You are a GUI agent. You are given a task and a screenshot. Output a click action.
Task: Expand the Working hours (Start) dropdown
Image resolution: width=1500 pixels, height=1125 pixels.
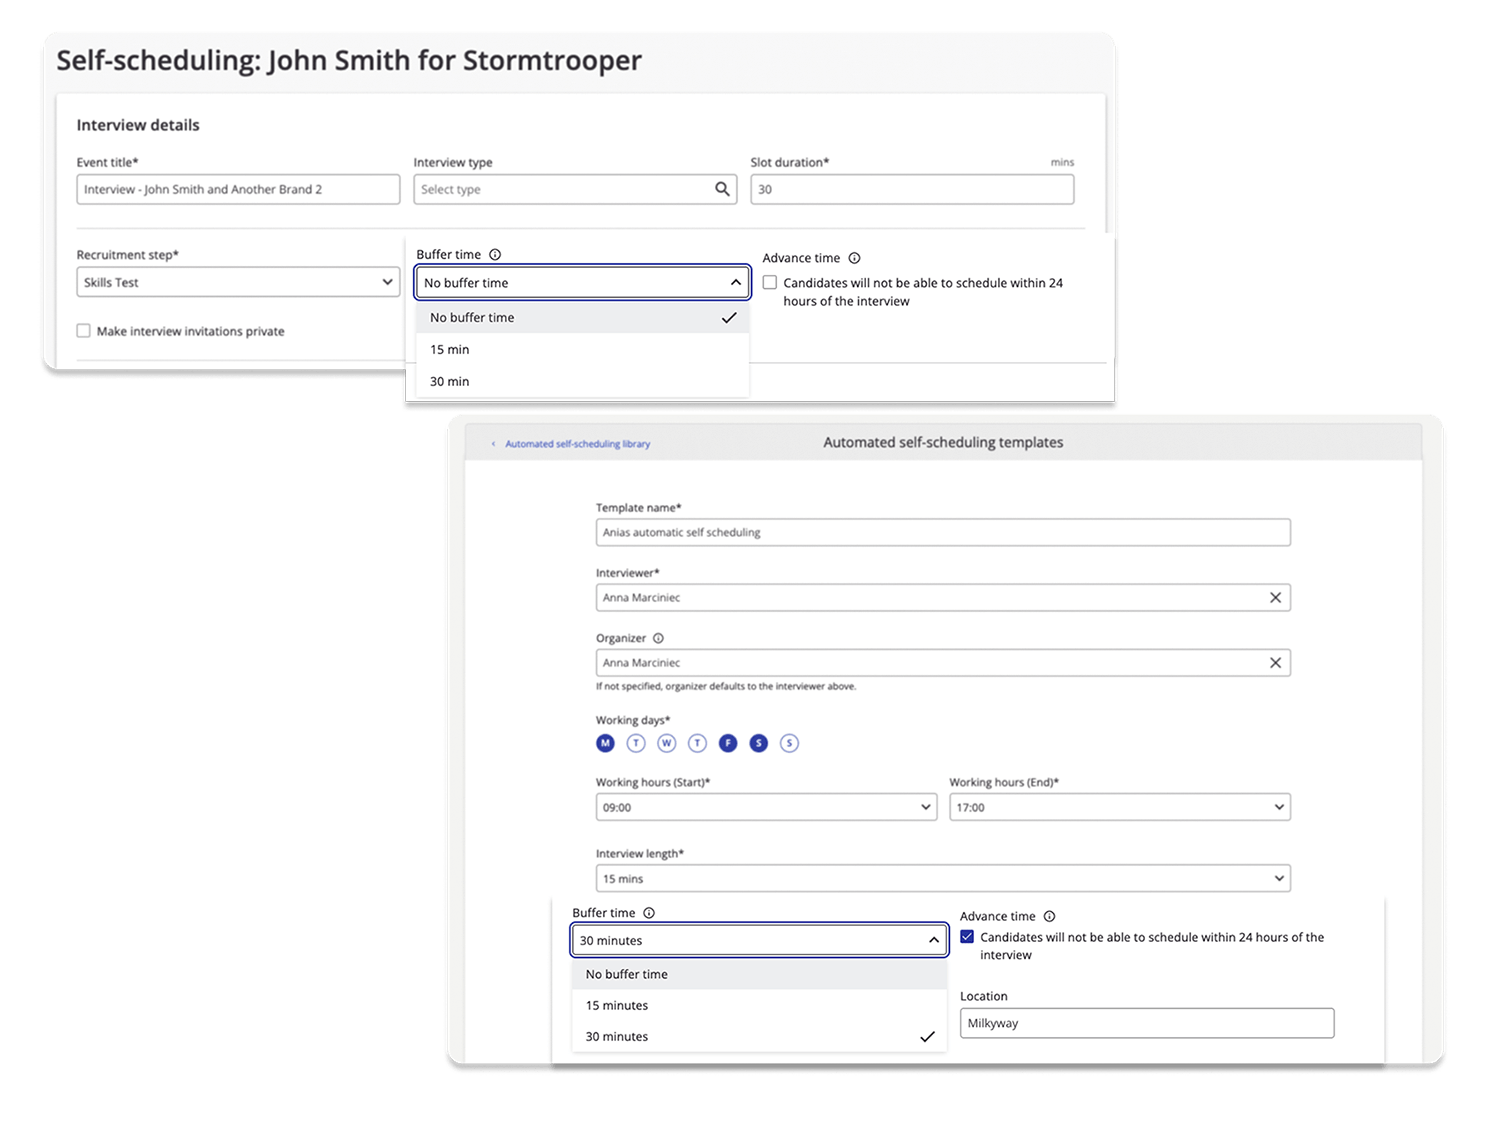coord(765,807)
